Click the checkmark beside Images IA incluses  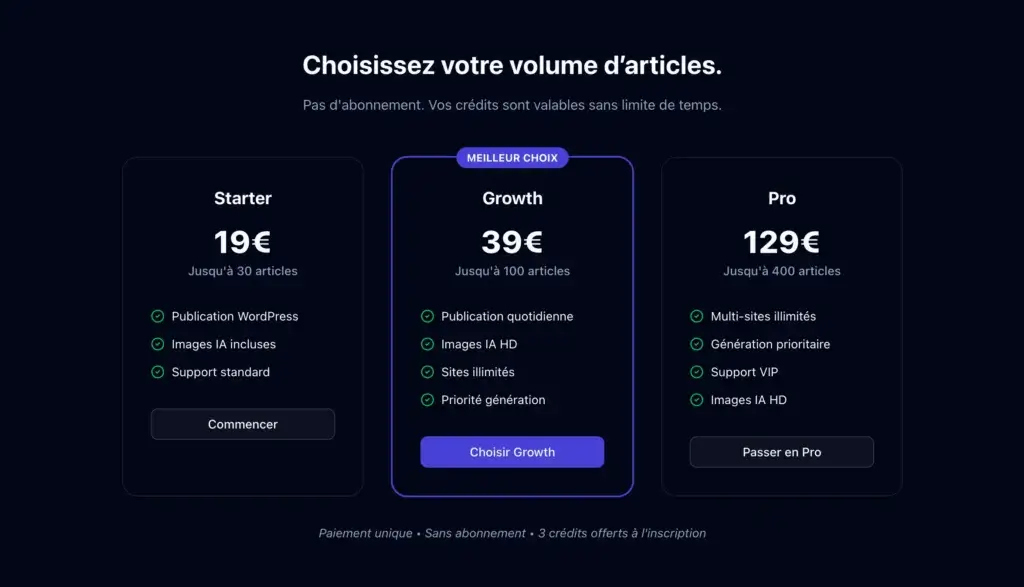click(x=158, y=344)
